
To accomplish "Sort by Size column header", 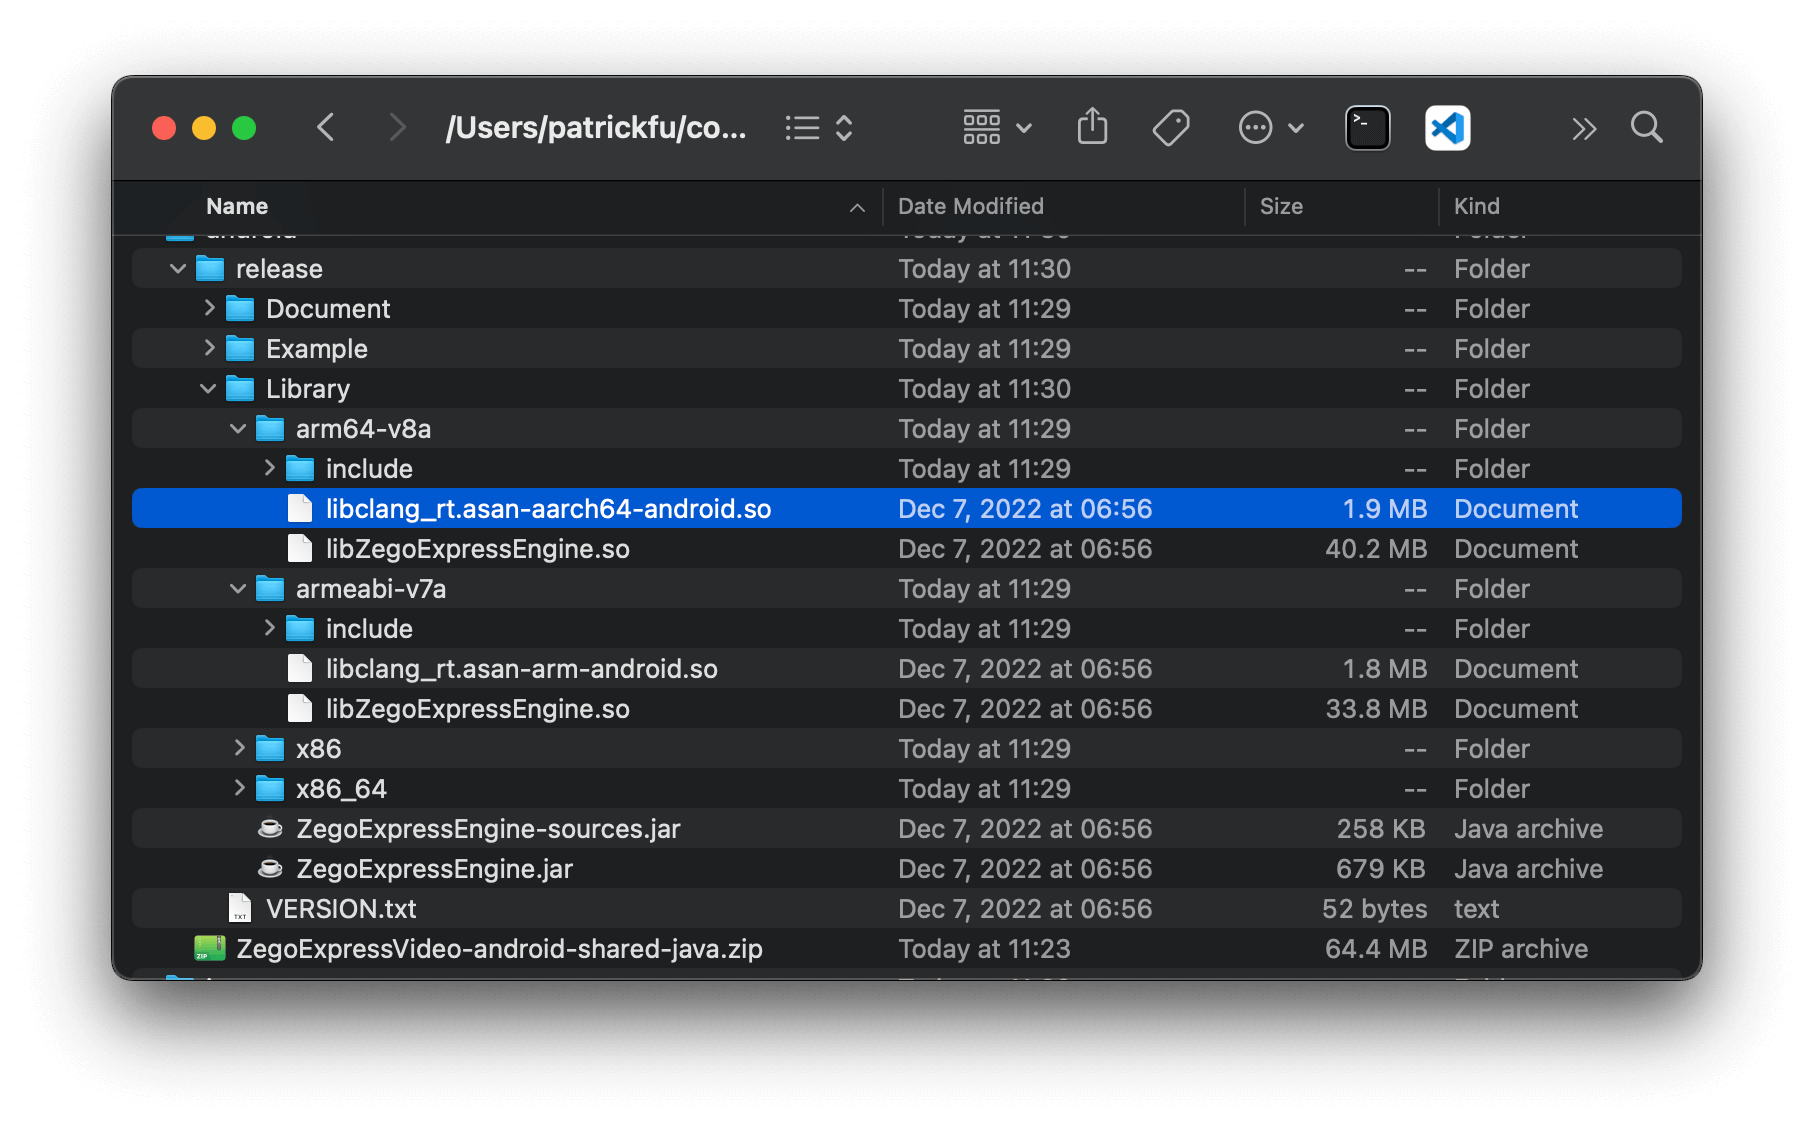I will (1281, 206).
